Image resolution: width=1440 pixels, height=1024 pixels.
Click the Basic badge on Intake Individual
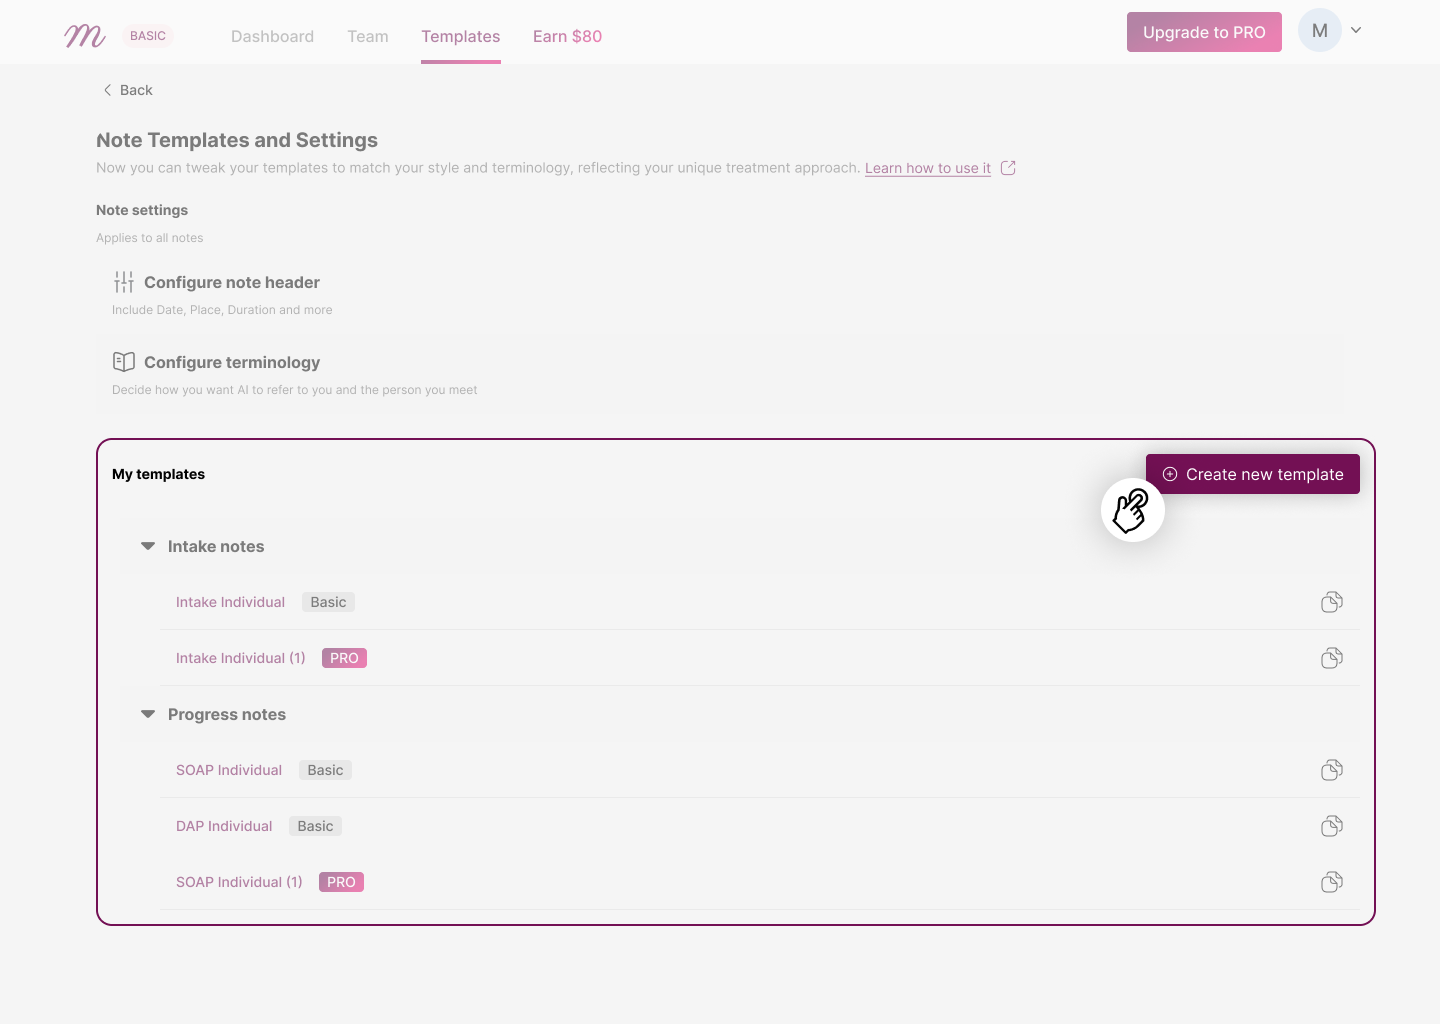pyautogui.click(x=328, y=602)
